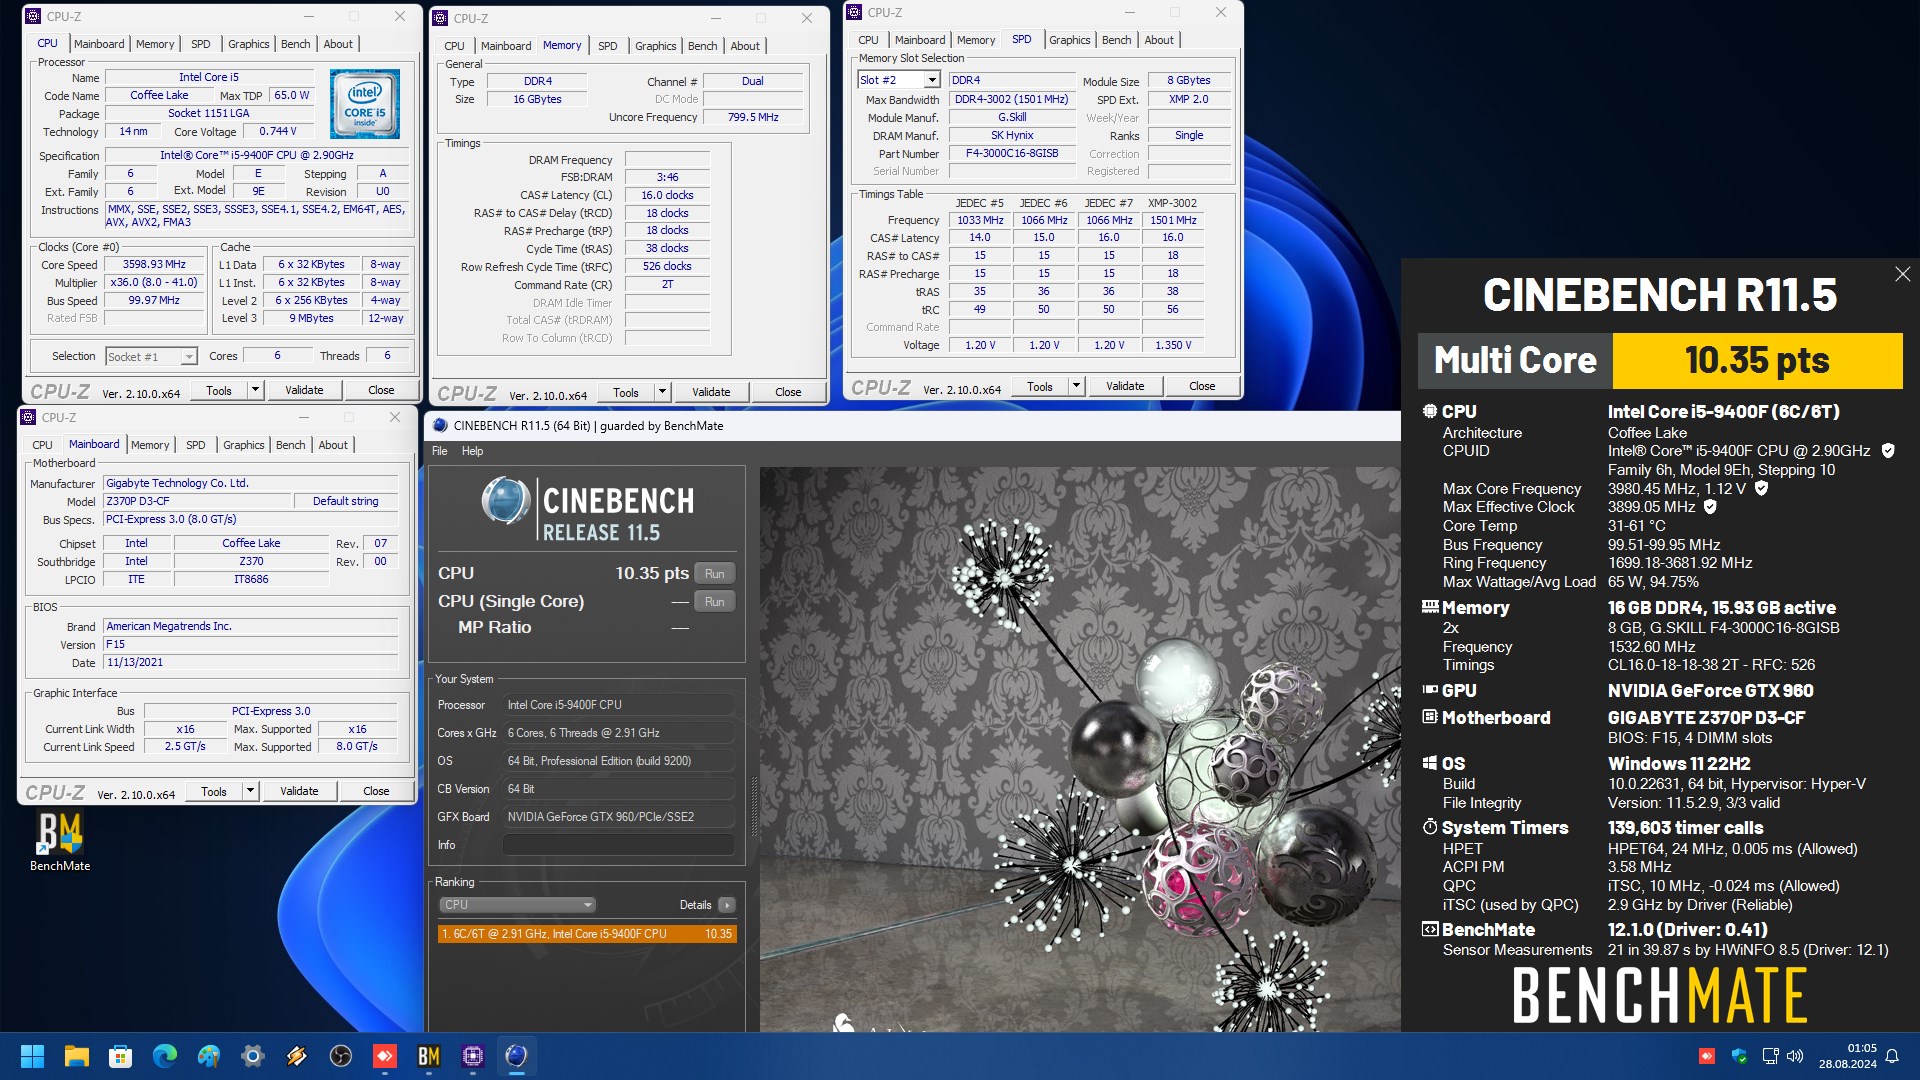The width and height of the screenshot is (1920, 1080).
Task: Expand the Tools arrow in the SPD CPU-Z window
Action: 1076,386
